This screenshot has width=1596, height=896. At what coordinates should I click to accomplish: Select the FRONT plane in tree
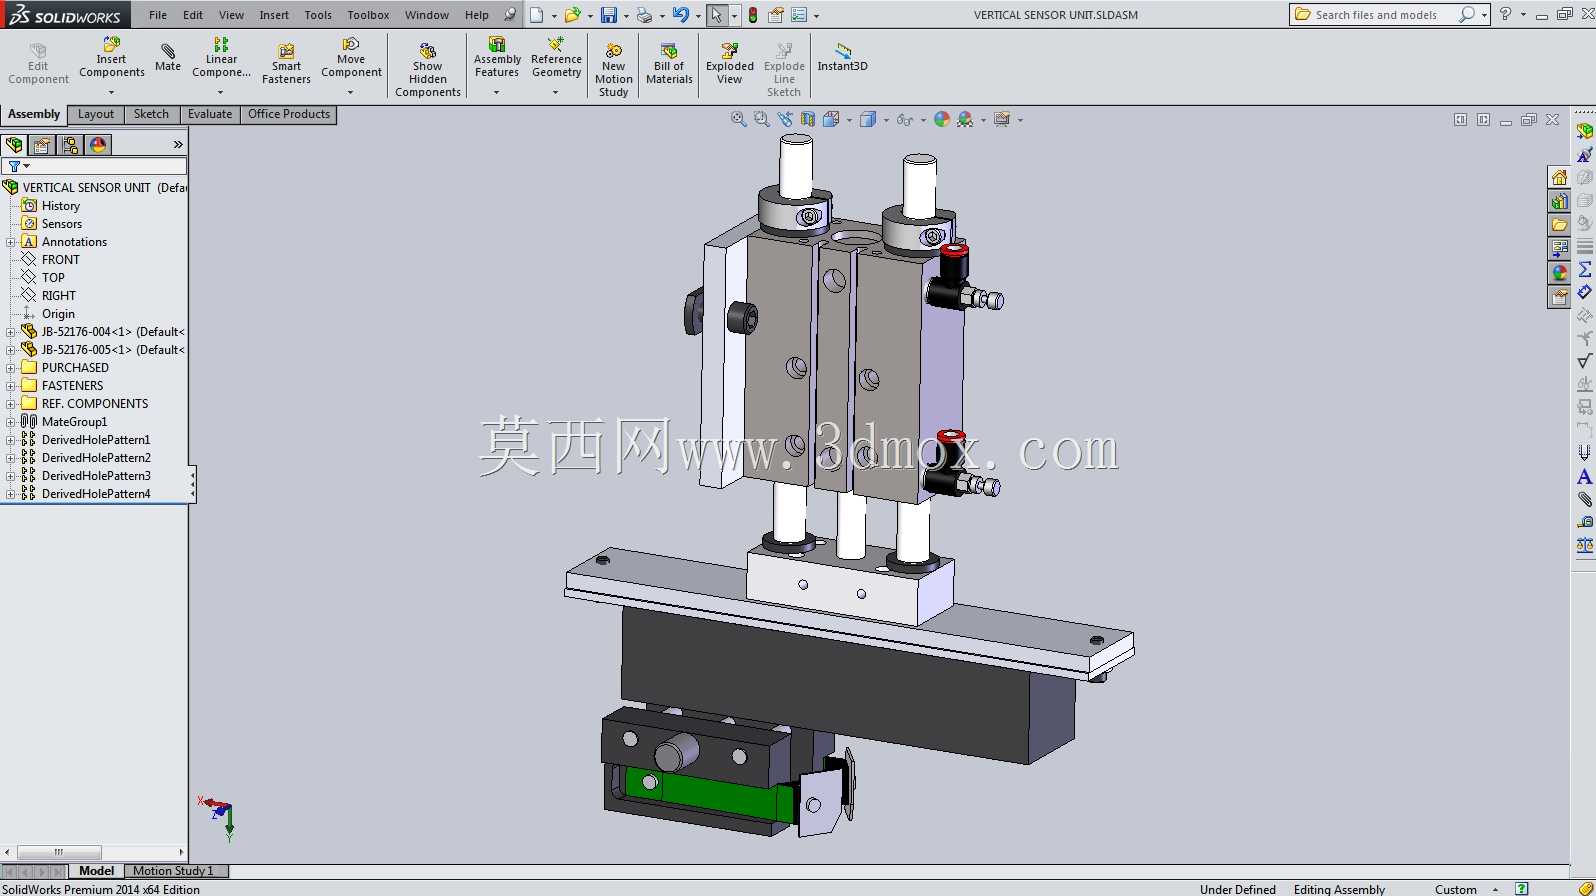coord(60,260)
